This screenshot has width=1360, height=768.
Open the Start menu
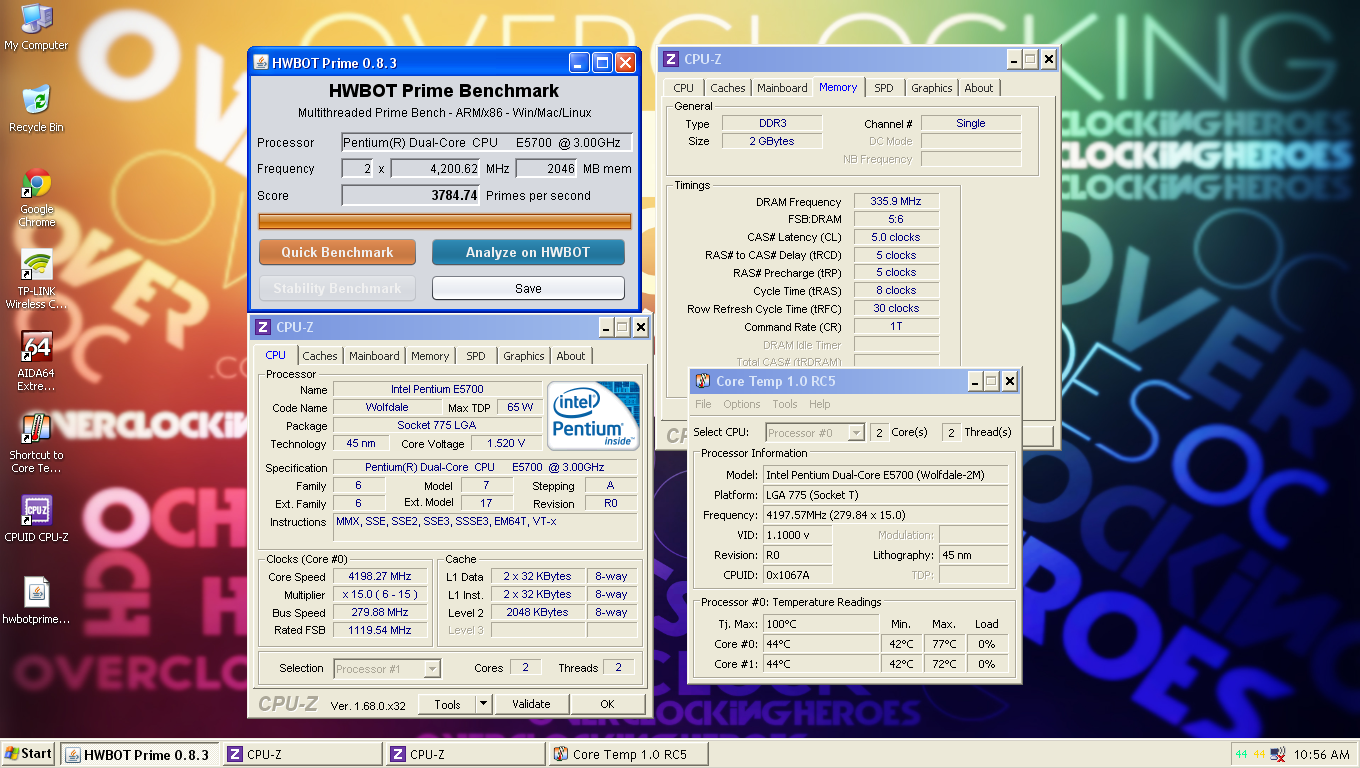pos(28,754)
